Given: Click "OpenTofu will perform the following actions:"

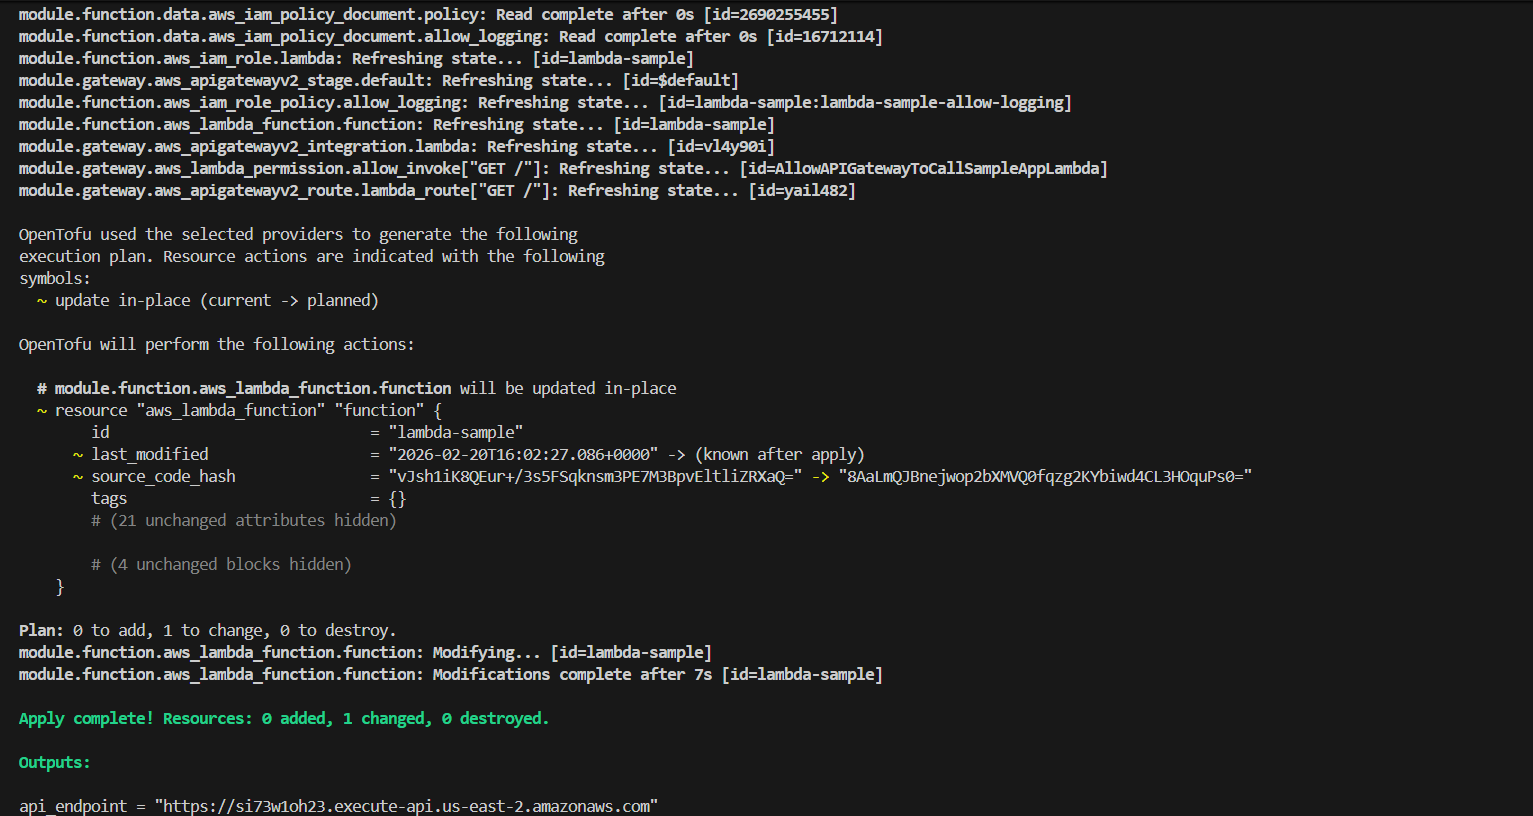Looking at the screenshot, I should (x=216, y=344).
